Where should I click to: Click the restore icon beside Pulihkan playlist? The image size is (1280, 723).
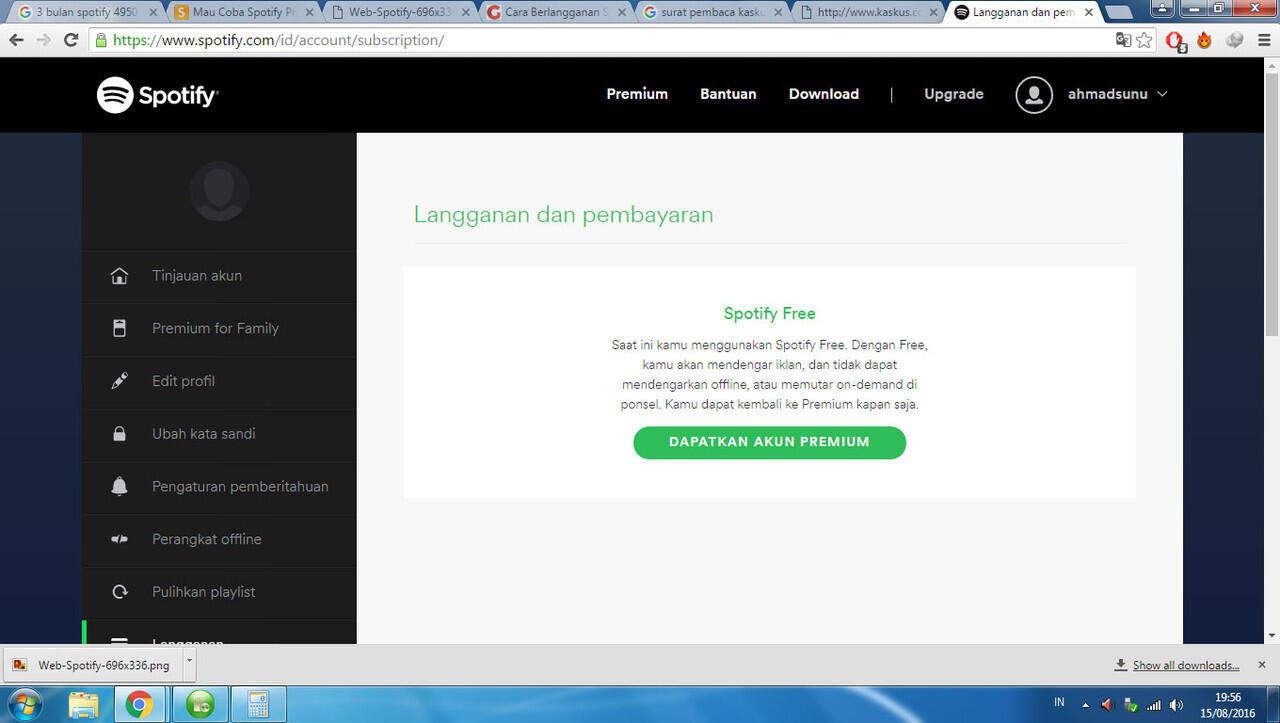pos(119,592)
